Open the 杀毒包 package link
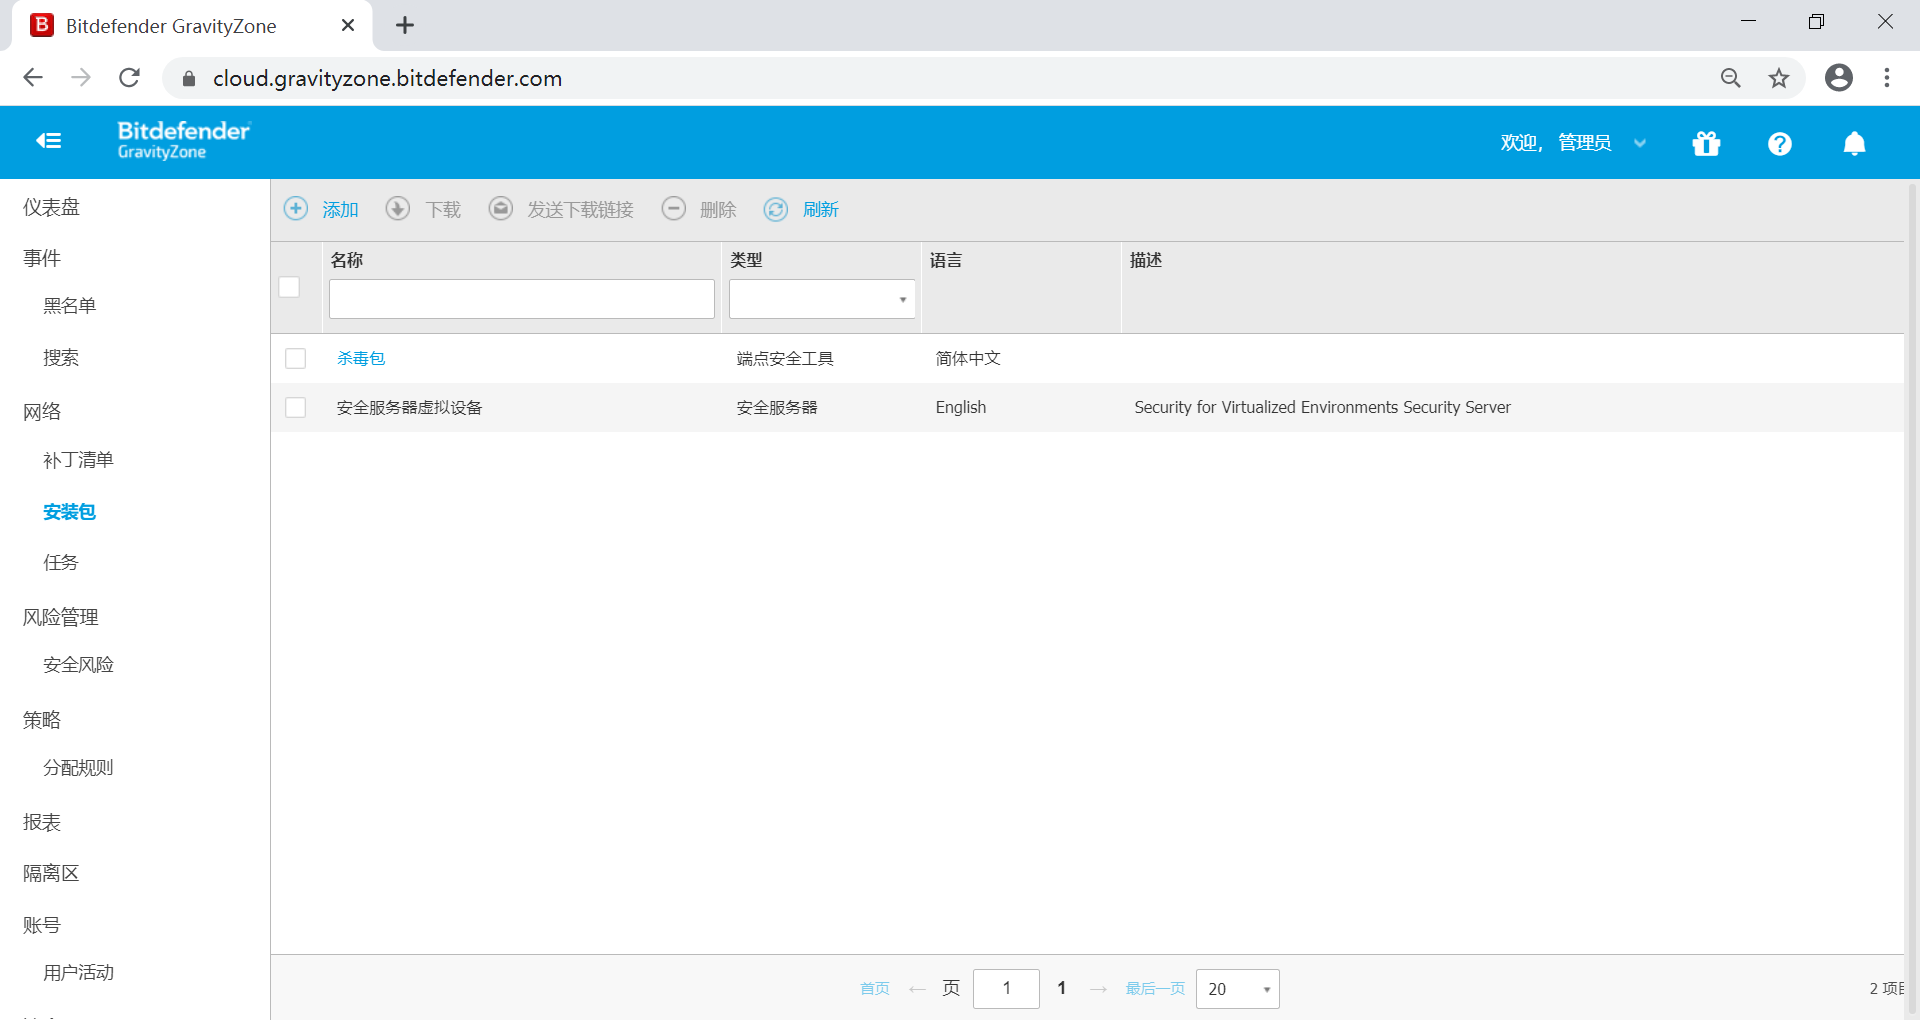This screenshot has width=1920, height=1020. coord(361,358)
